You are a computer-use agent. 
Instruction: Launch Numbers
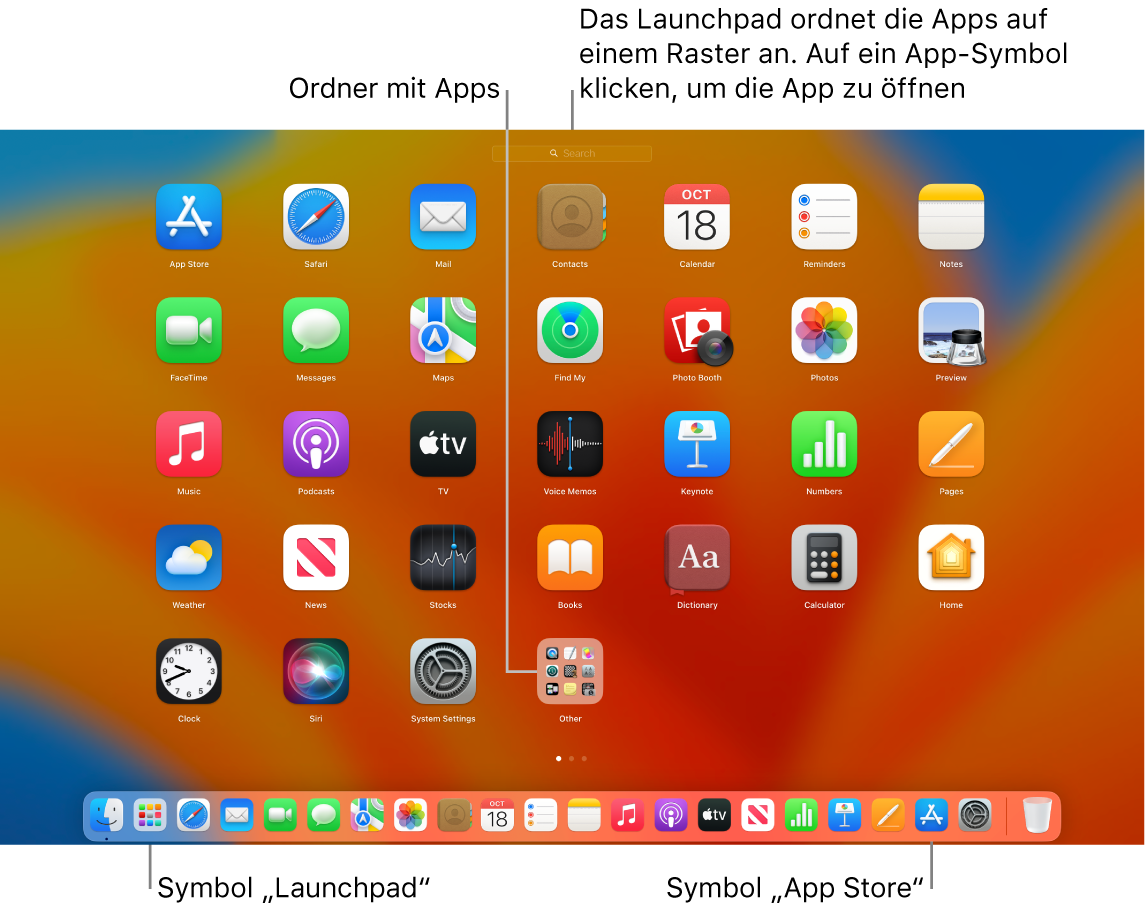coord(824,444)
